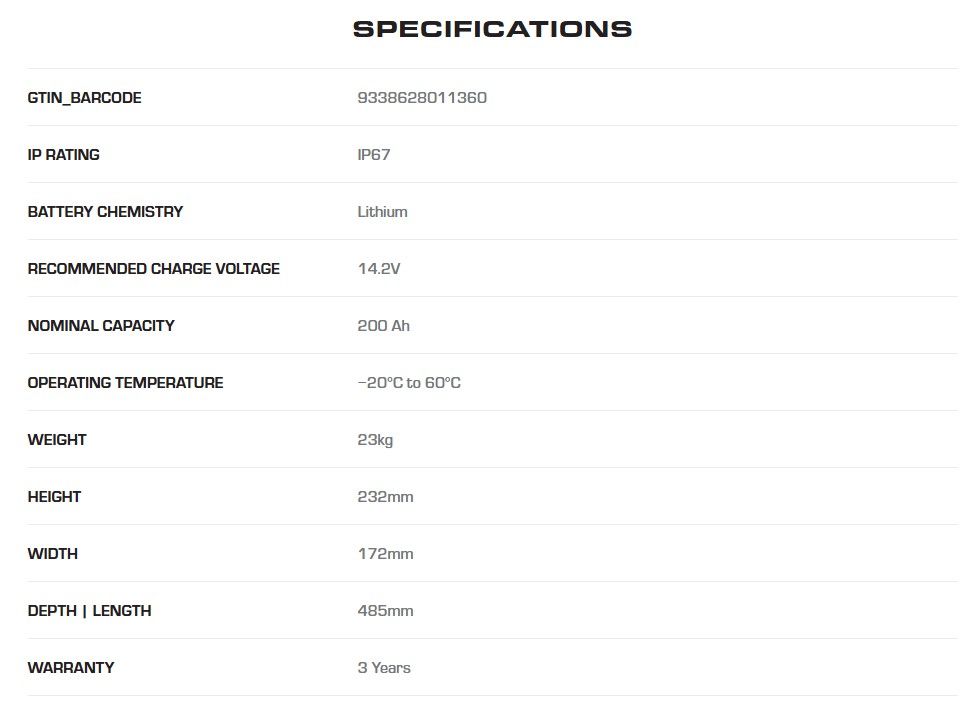The image size is (962, 708).
Task: Click the WEIGHT label
Action: coord(57,440)
